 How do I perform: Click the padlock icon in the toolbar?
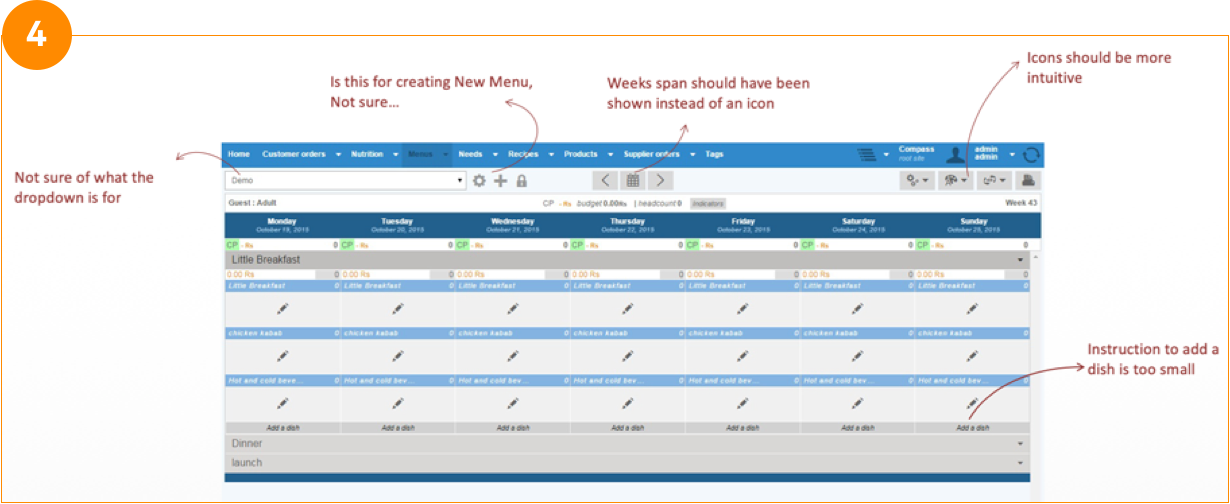point(521,181)
